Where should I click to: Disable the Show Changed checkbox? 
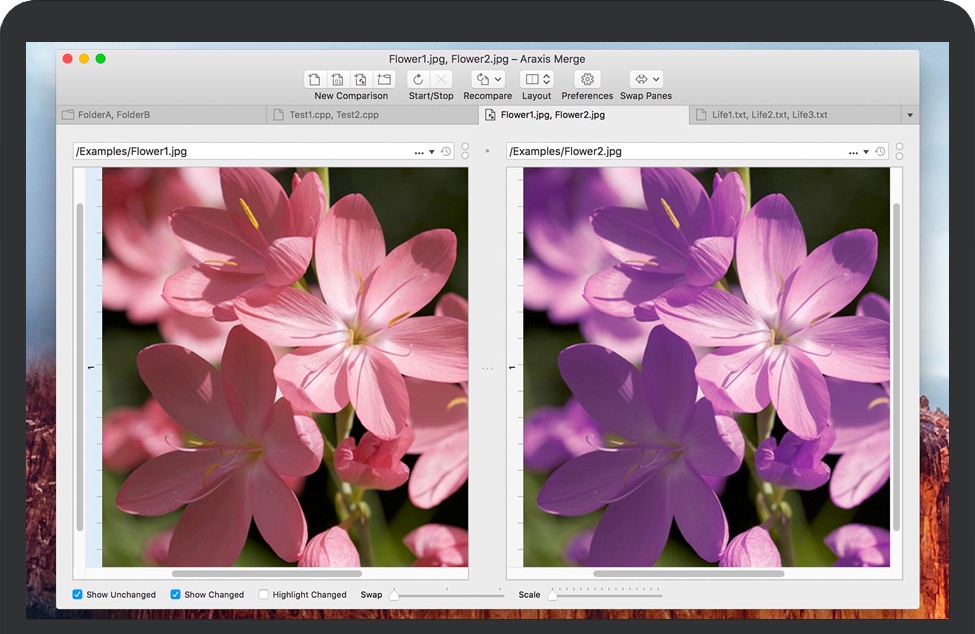(176, 594)
